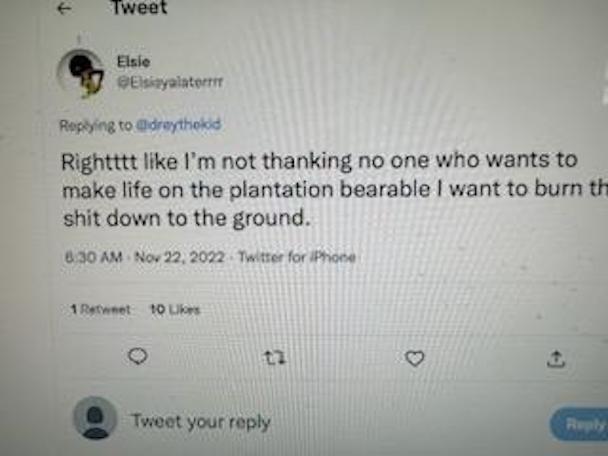Click the share upload icon
This screenshot has width=608, height=456.
point(556,358)
